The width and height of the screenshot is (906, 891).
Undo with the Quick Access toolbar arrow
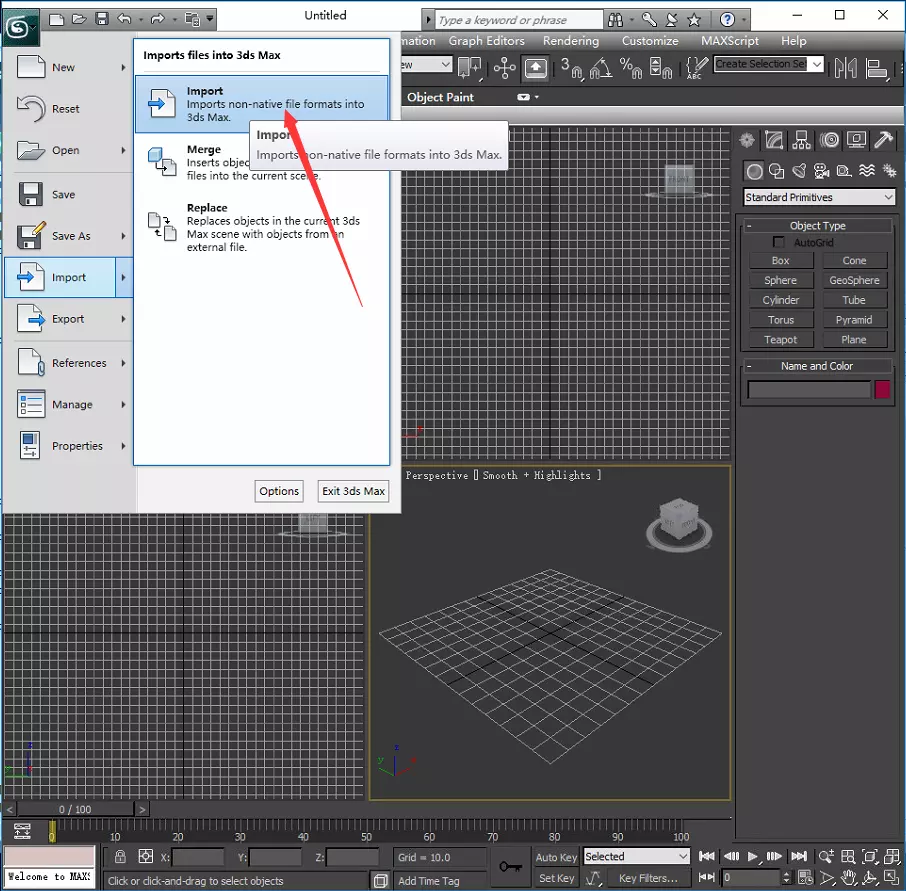click(x=124, y=19)
